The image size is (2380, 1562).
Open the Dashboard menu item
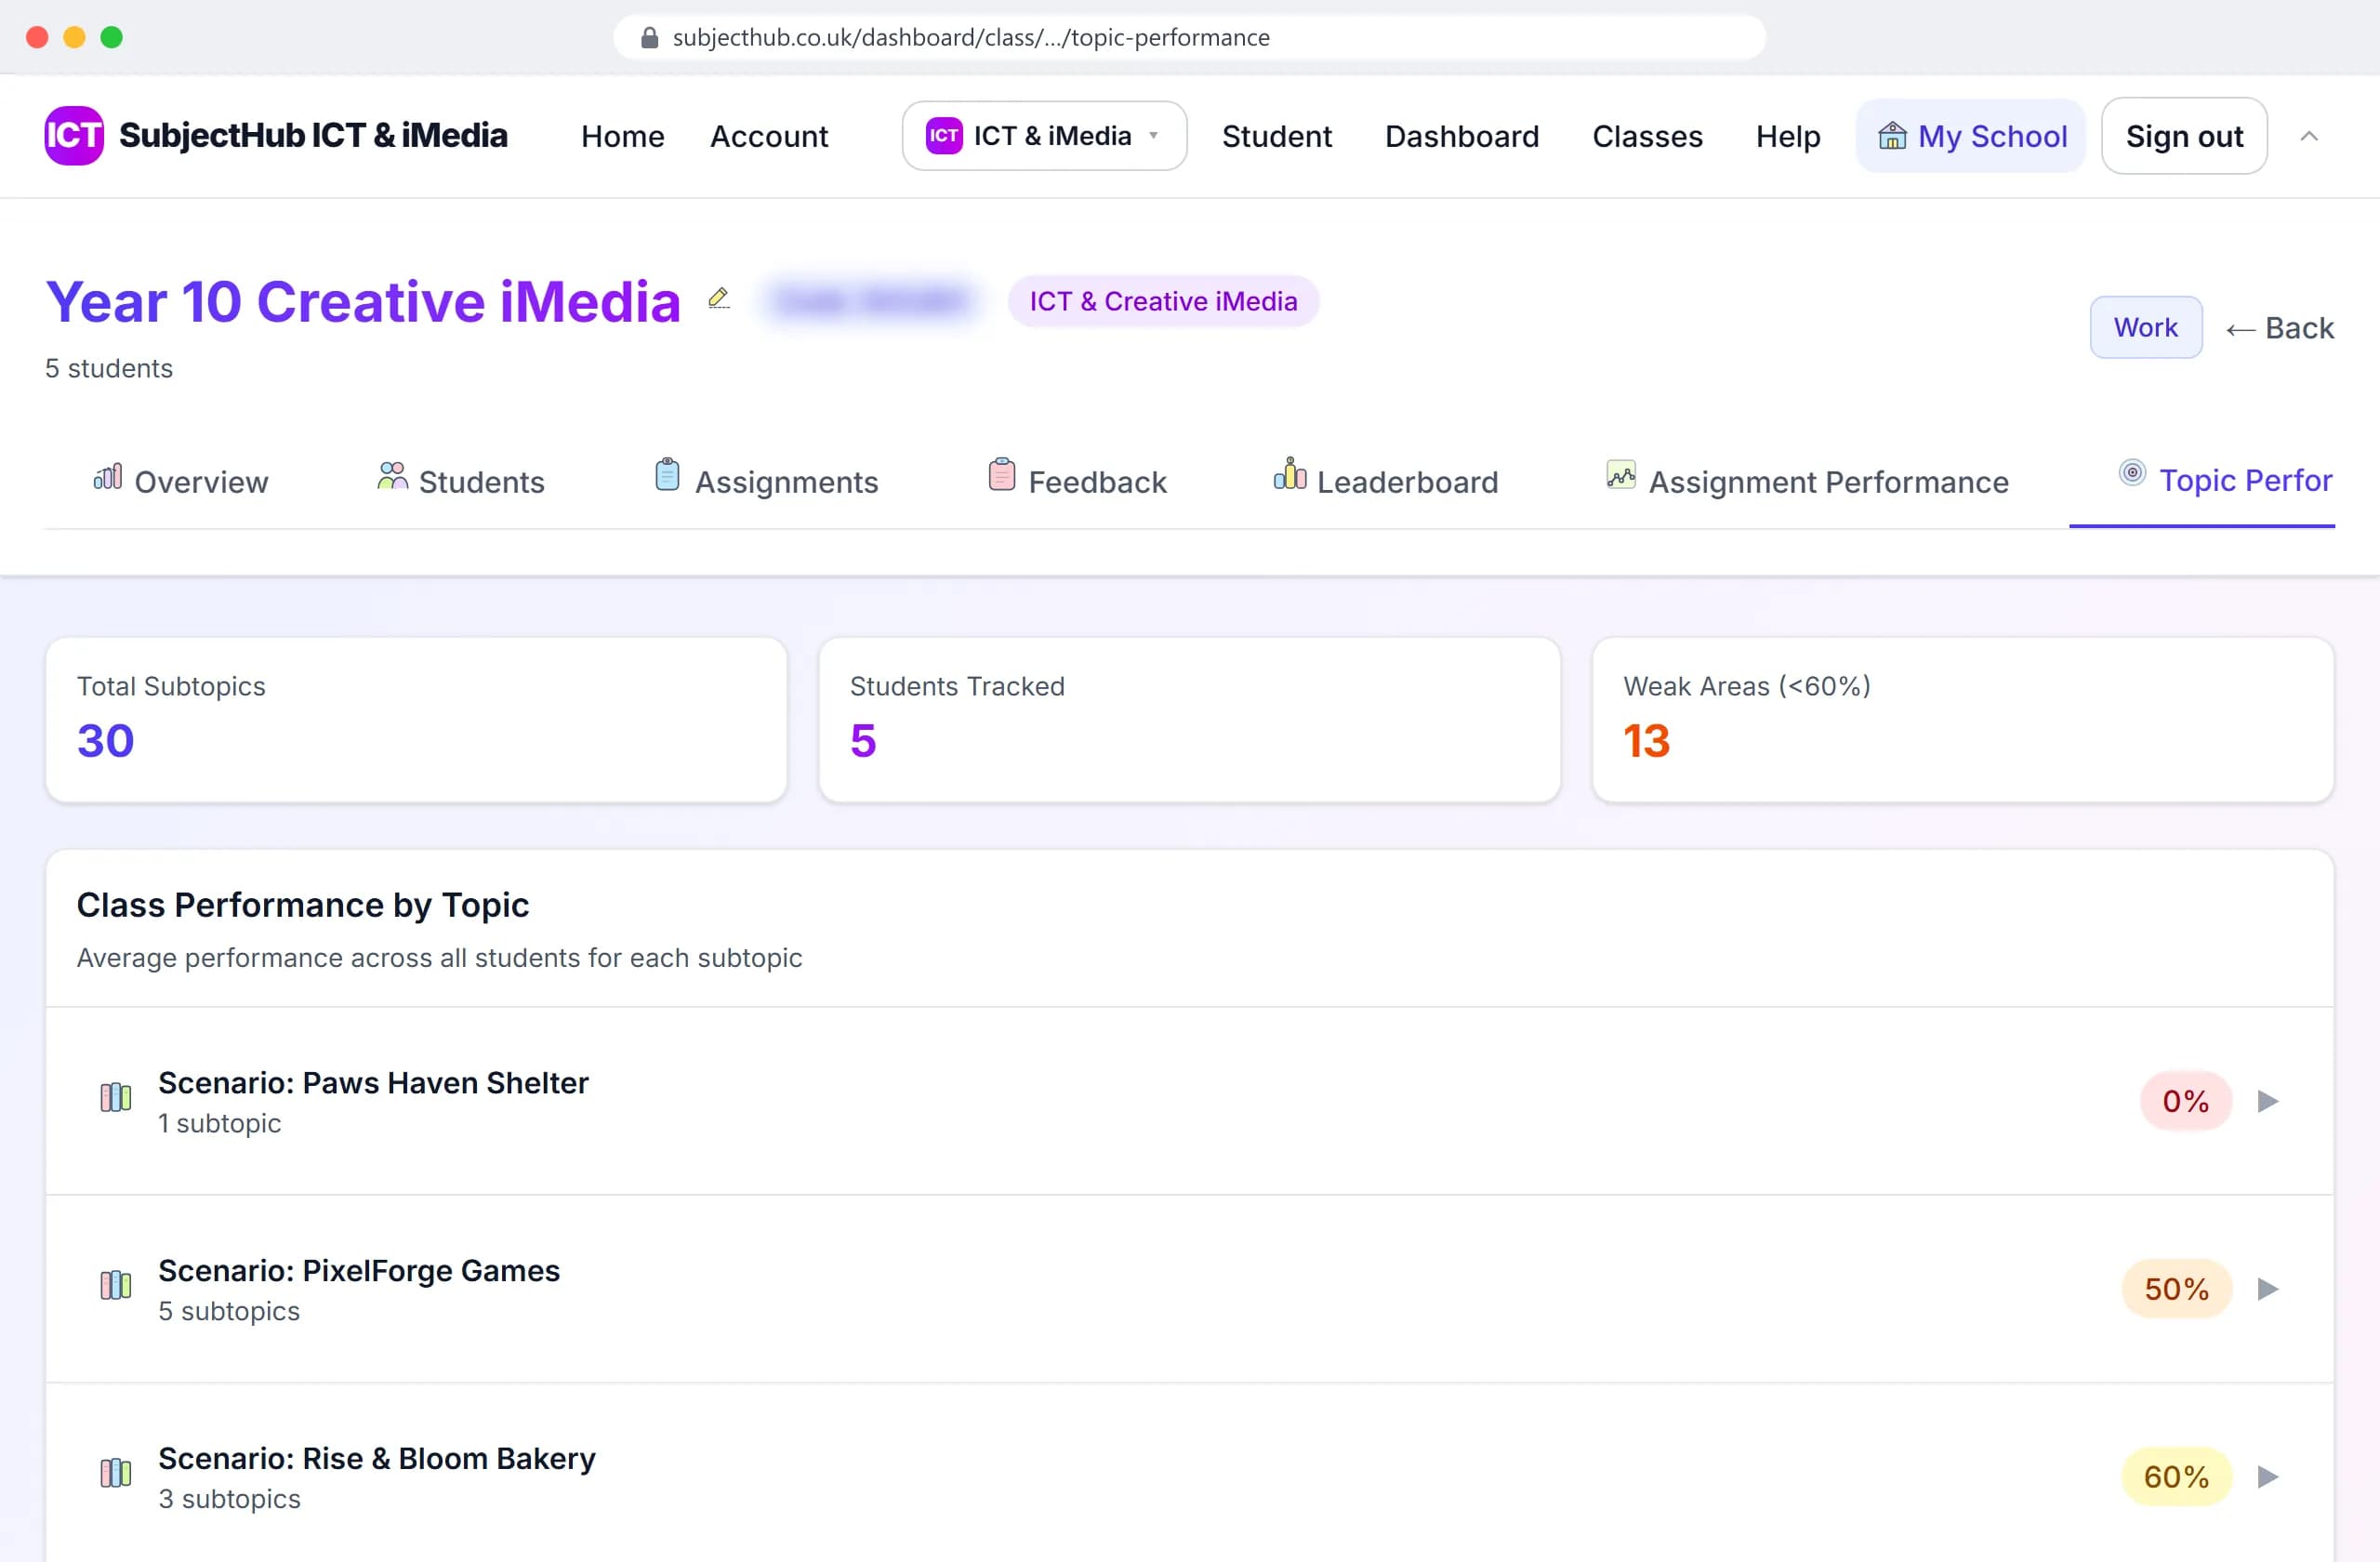(1461, 136)
